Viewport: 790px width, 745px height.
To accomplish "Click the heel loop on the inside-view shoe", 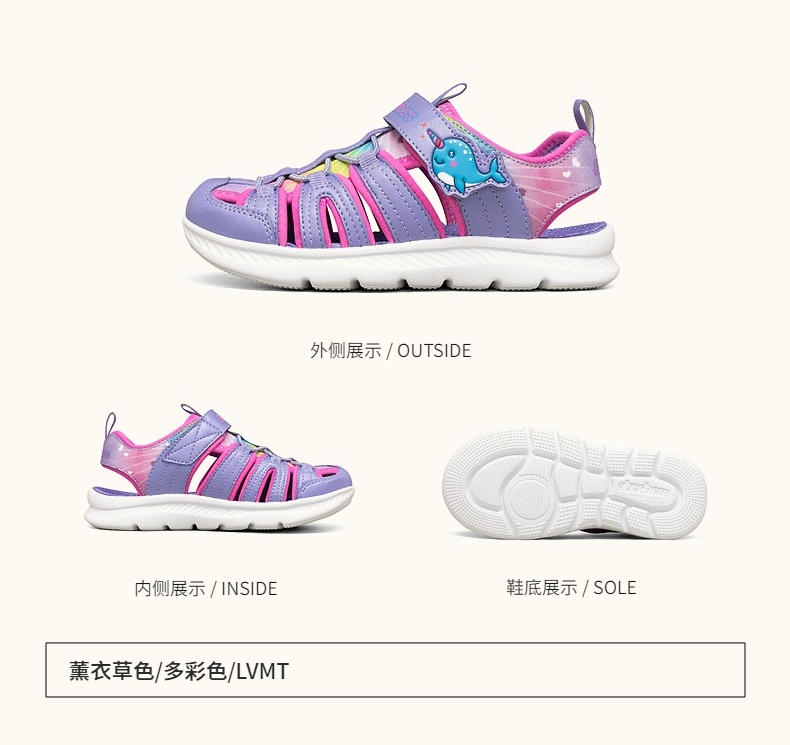I will (110, 425).
